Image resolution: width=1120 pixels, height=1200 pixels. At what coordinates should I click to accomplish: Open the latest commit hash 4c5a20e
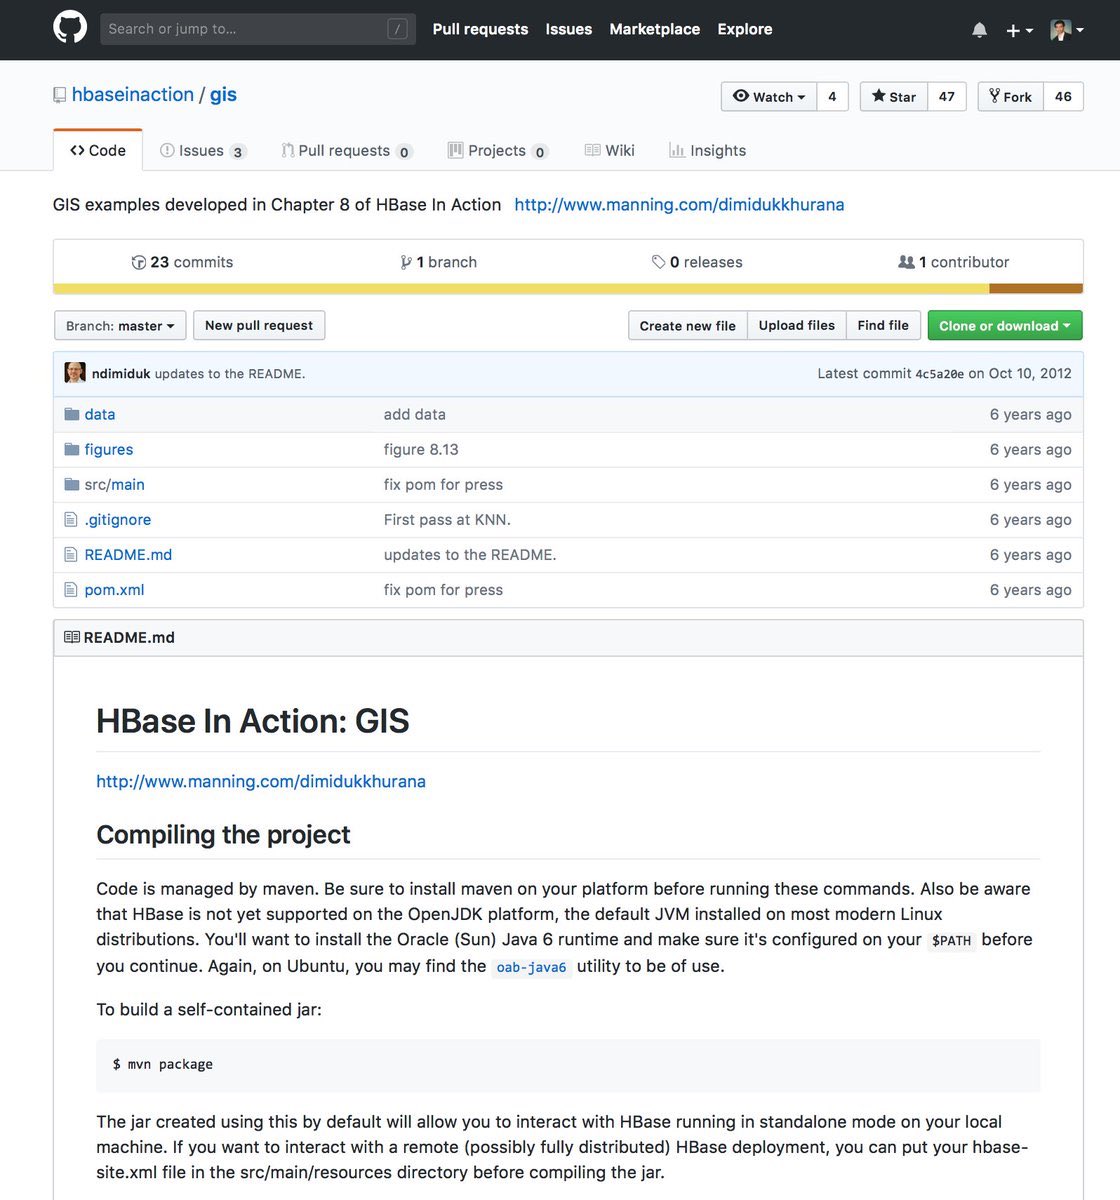pos(940,374)
